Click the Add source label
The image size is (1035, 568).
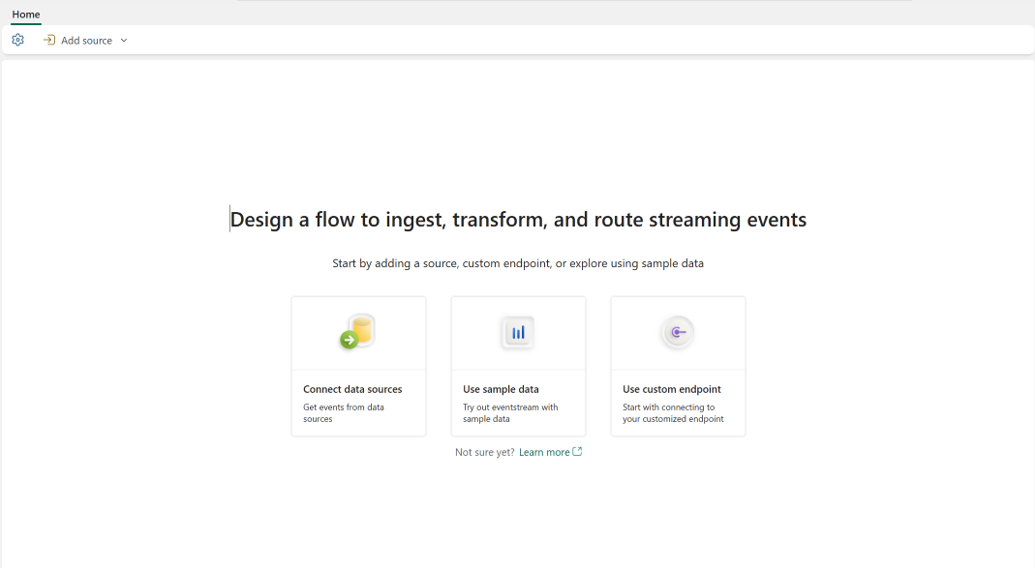86,40
